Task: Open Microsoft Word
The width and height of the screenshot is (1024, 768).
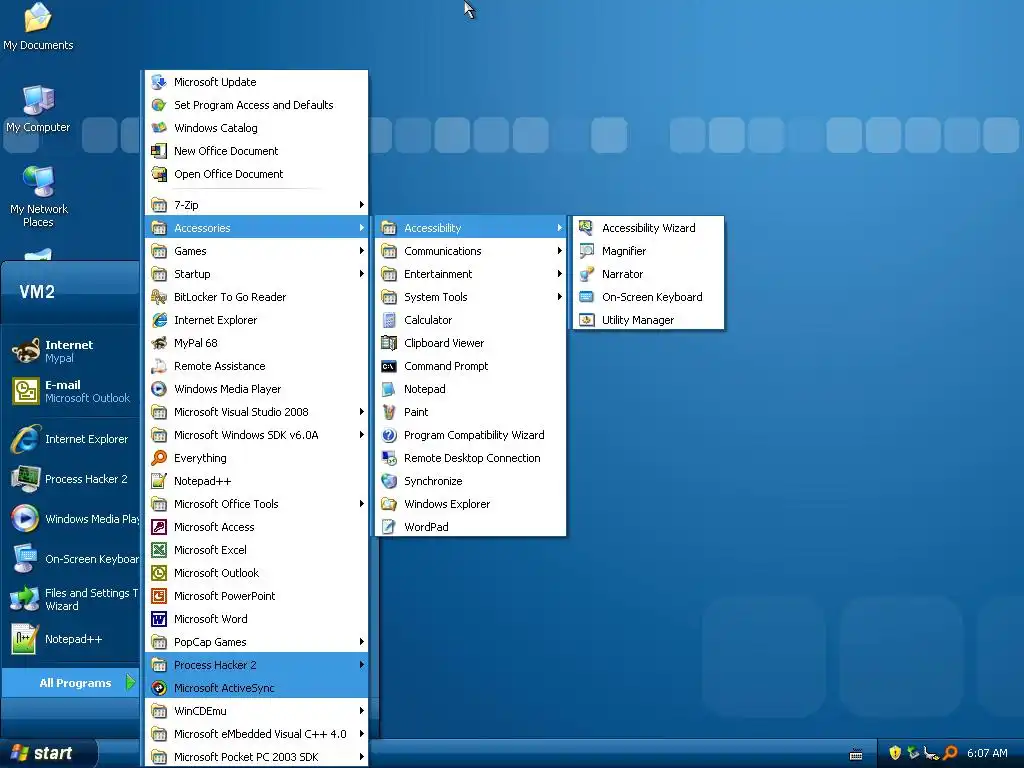Action: pos(257,619)
